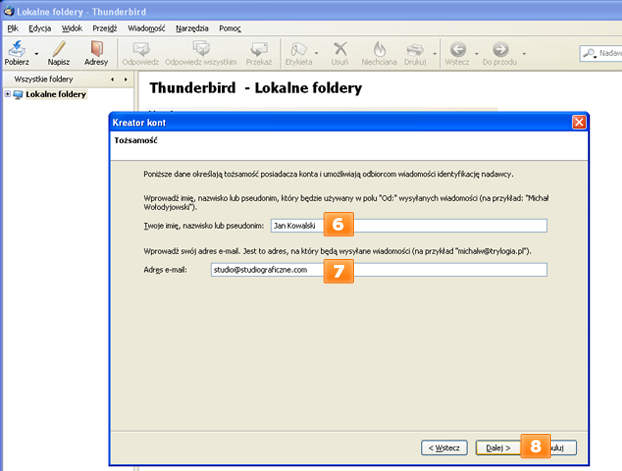
Task: Click the name field containing Jan Kowalski
Action: pyautogui.click(x=409, y=226)
